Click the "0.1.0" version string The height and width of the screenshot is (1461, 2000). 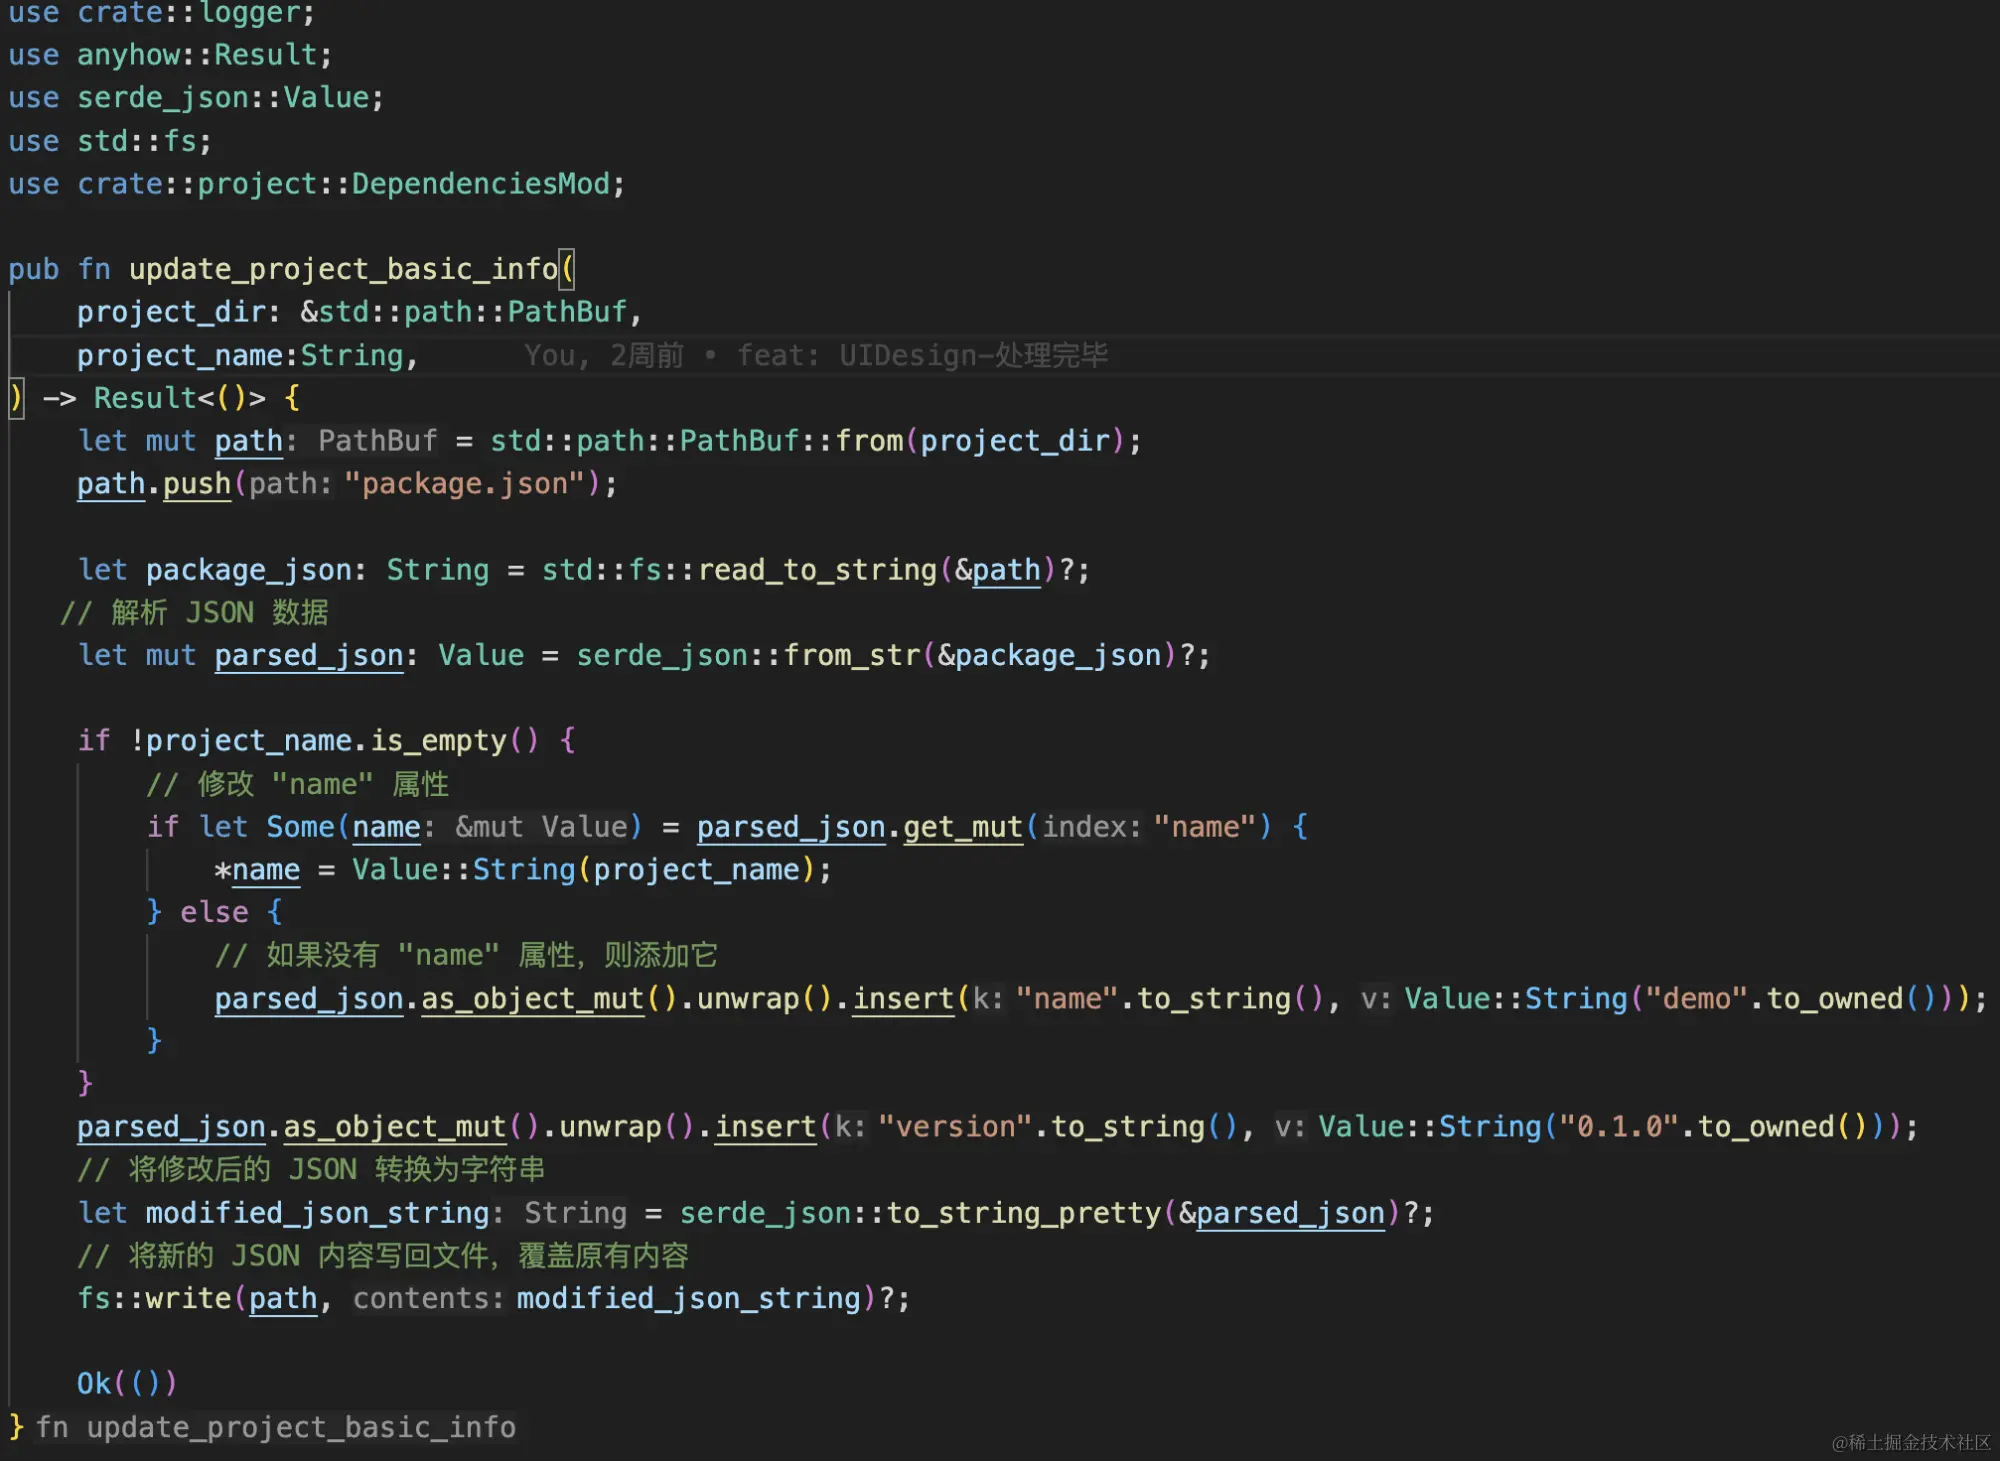[1619, 1127]
